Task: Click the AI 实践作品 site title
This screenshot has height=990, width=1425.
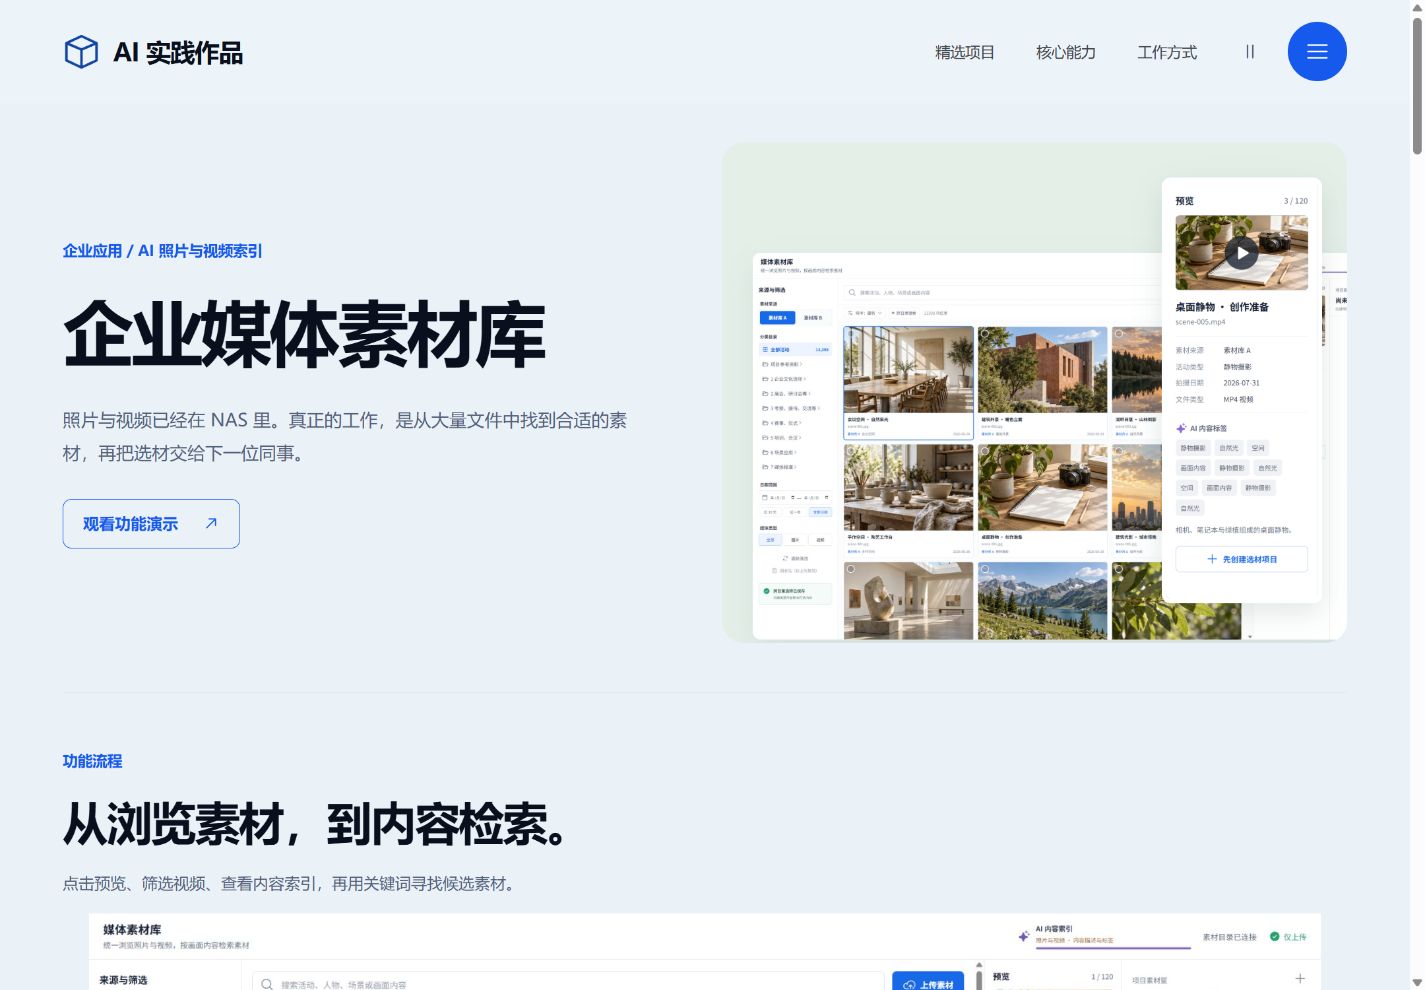Action: (178, 53)
